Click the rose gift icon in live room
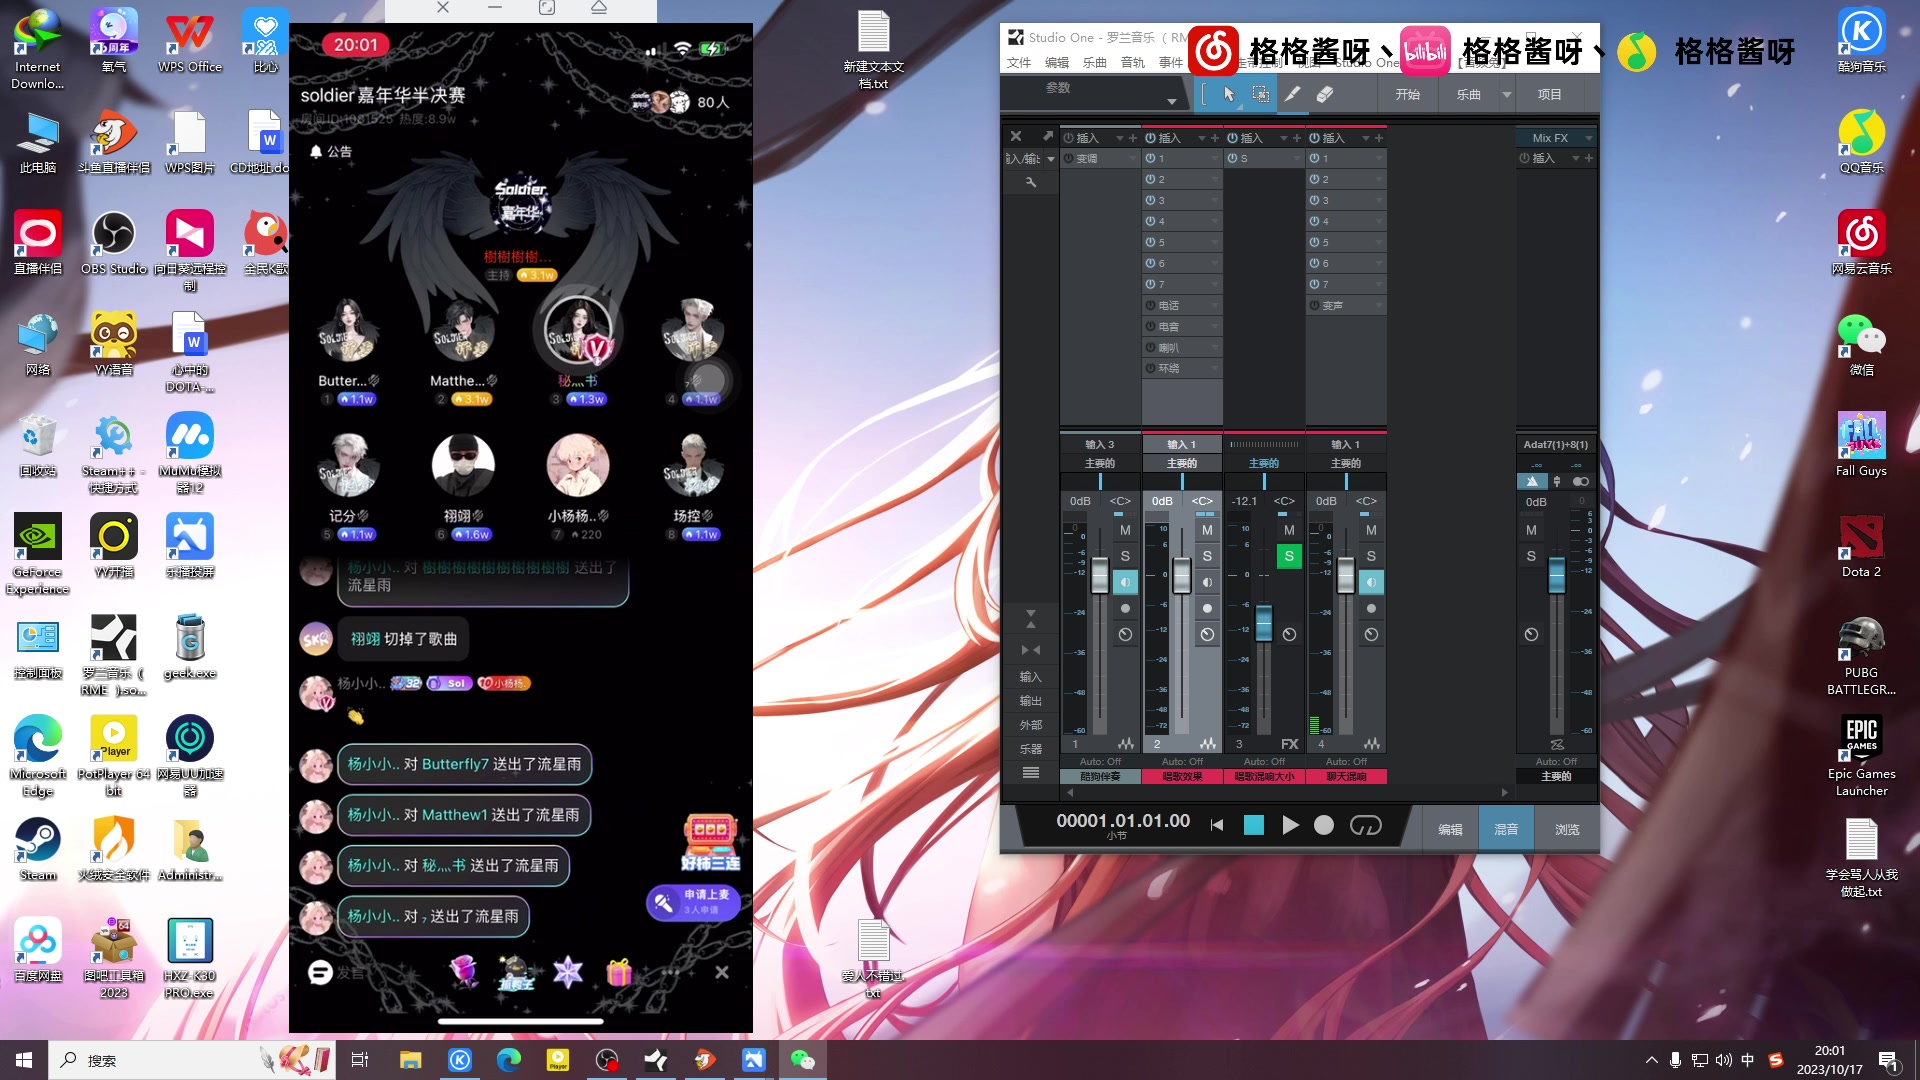 coord(464,971)
